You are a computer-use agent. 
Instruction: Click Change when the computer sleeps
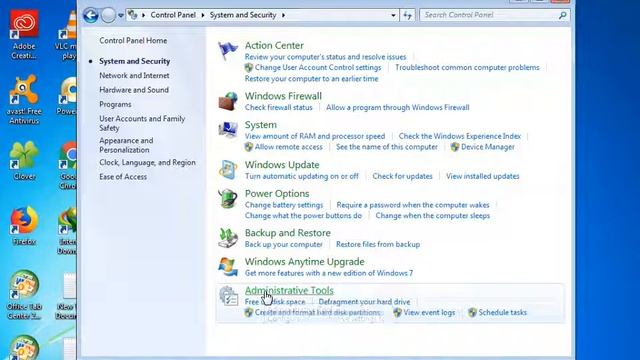click(433, 216)
